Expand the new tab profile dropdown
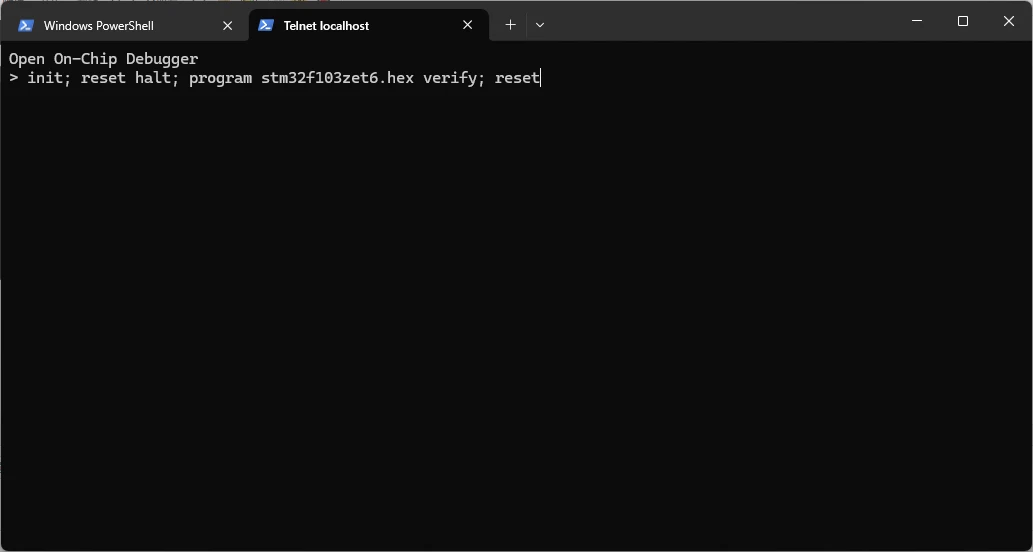Image resolution: width=1033 pixels, height=552 pixels. point(540,25)
